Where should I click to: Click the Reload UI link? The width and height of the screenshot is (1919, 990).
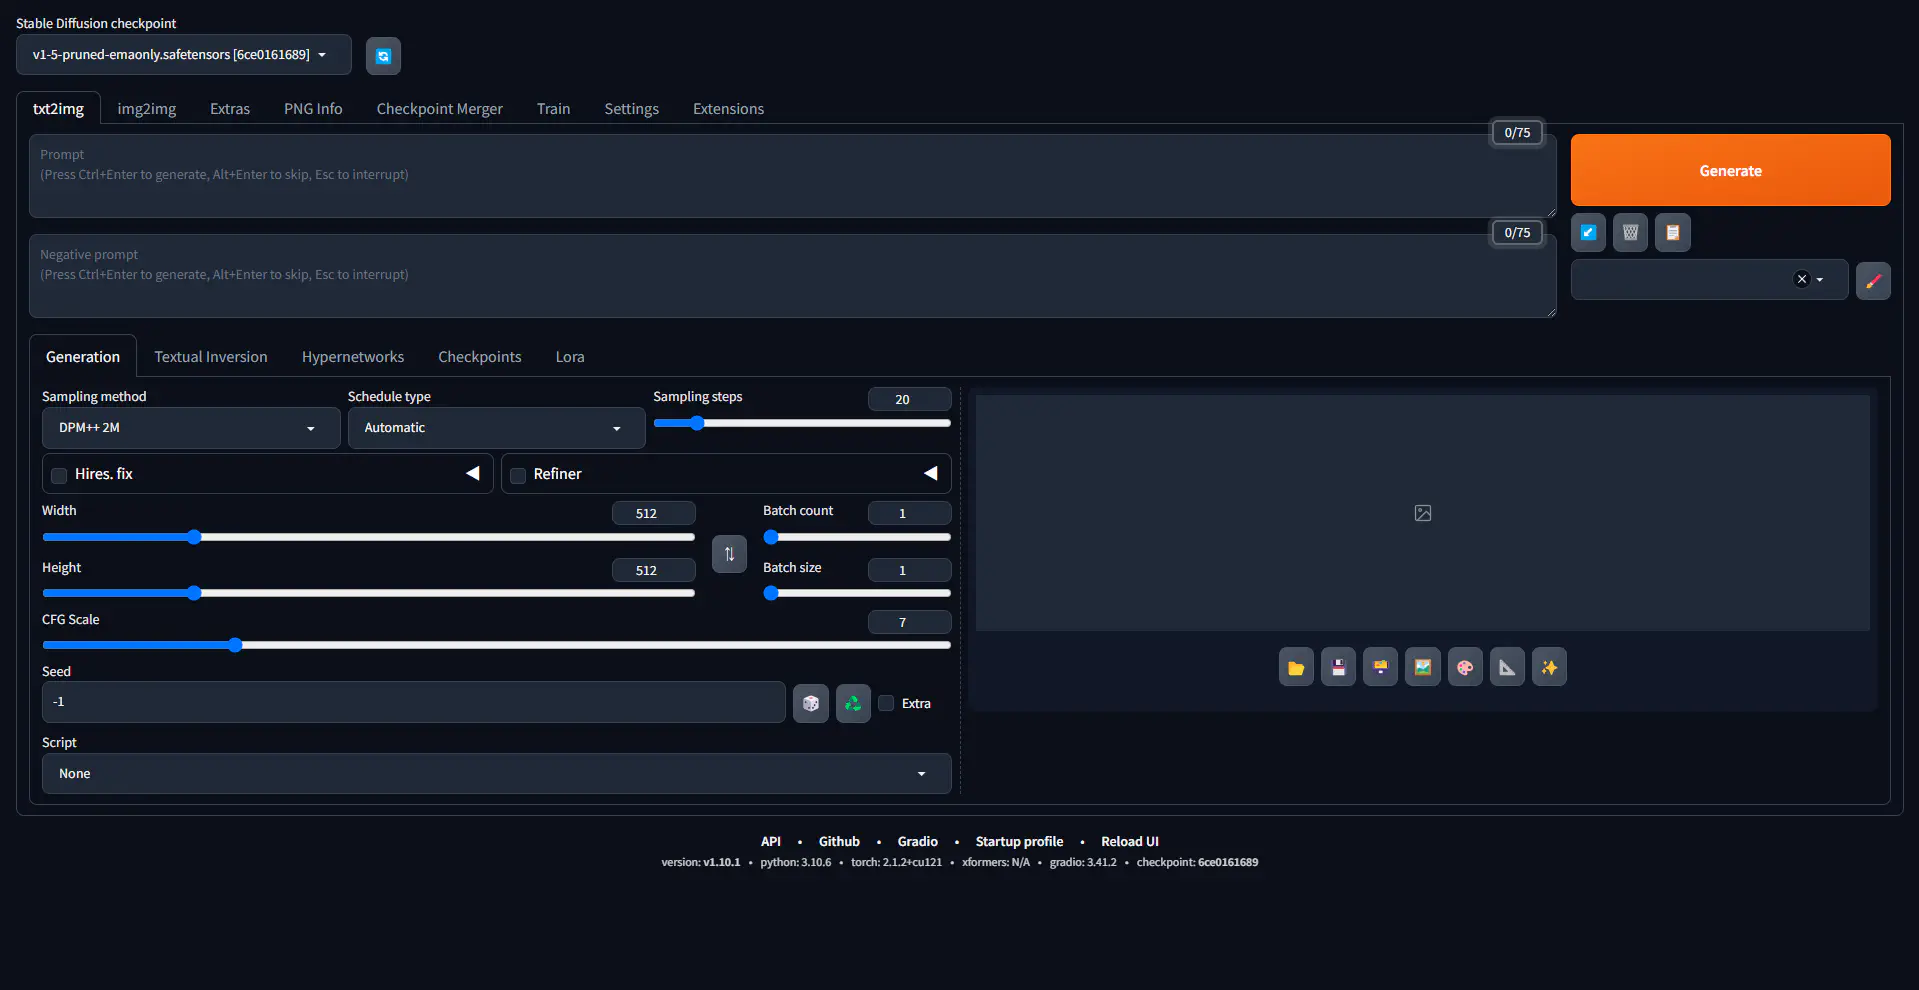click(1129, 842)
